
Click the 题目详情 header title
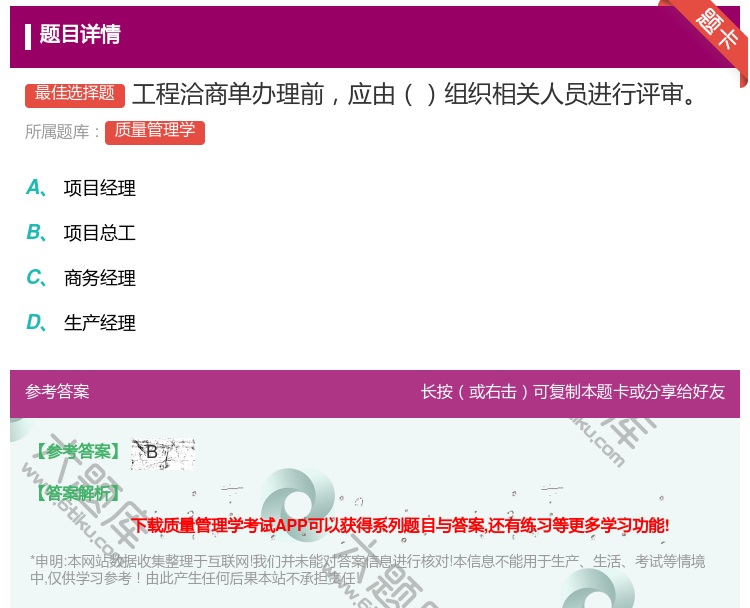click(80, 34)
